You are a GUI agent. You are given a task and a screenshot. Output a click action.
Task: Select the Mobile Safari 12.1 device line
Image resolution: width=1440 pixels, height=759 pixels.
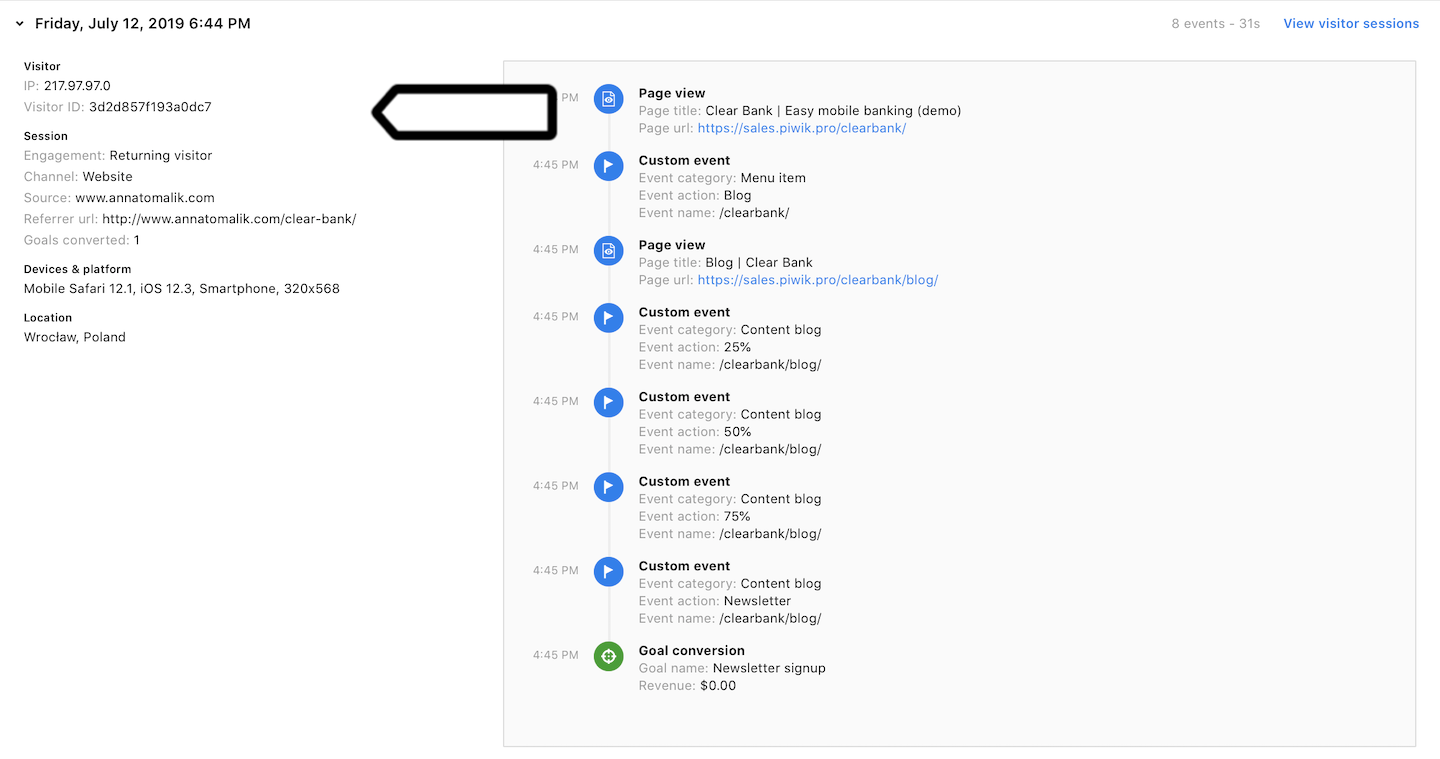[x=182, y=289]
